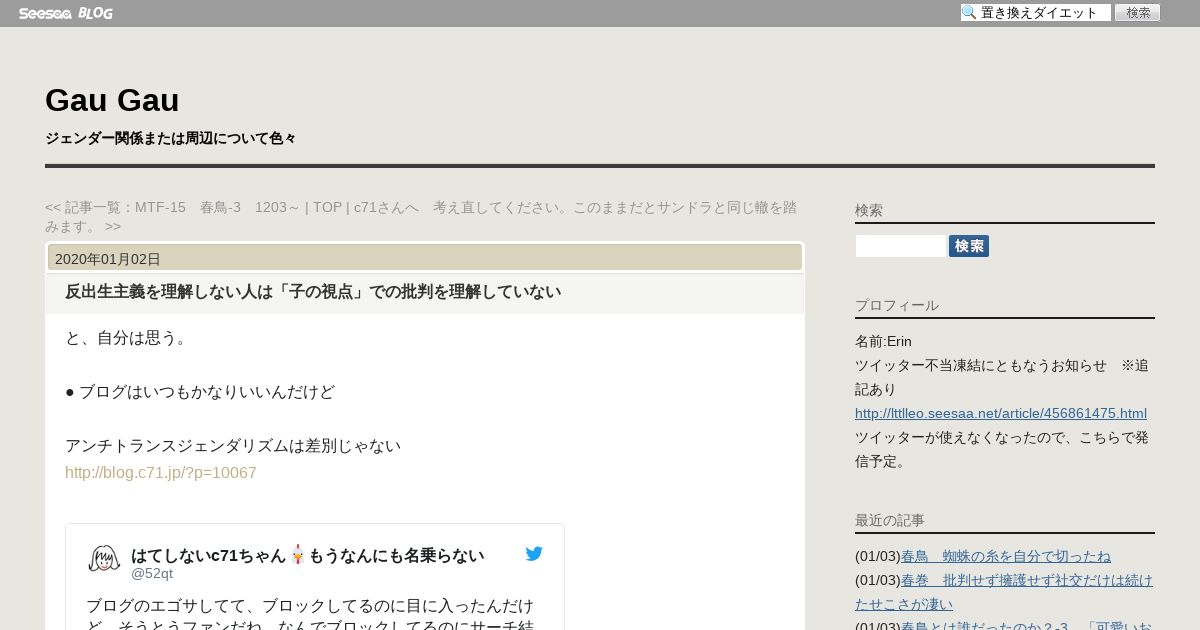Open recent article 春鳥 蜘蛛の糸を自分で切ったね

(x=1006, y=556)
